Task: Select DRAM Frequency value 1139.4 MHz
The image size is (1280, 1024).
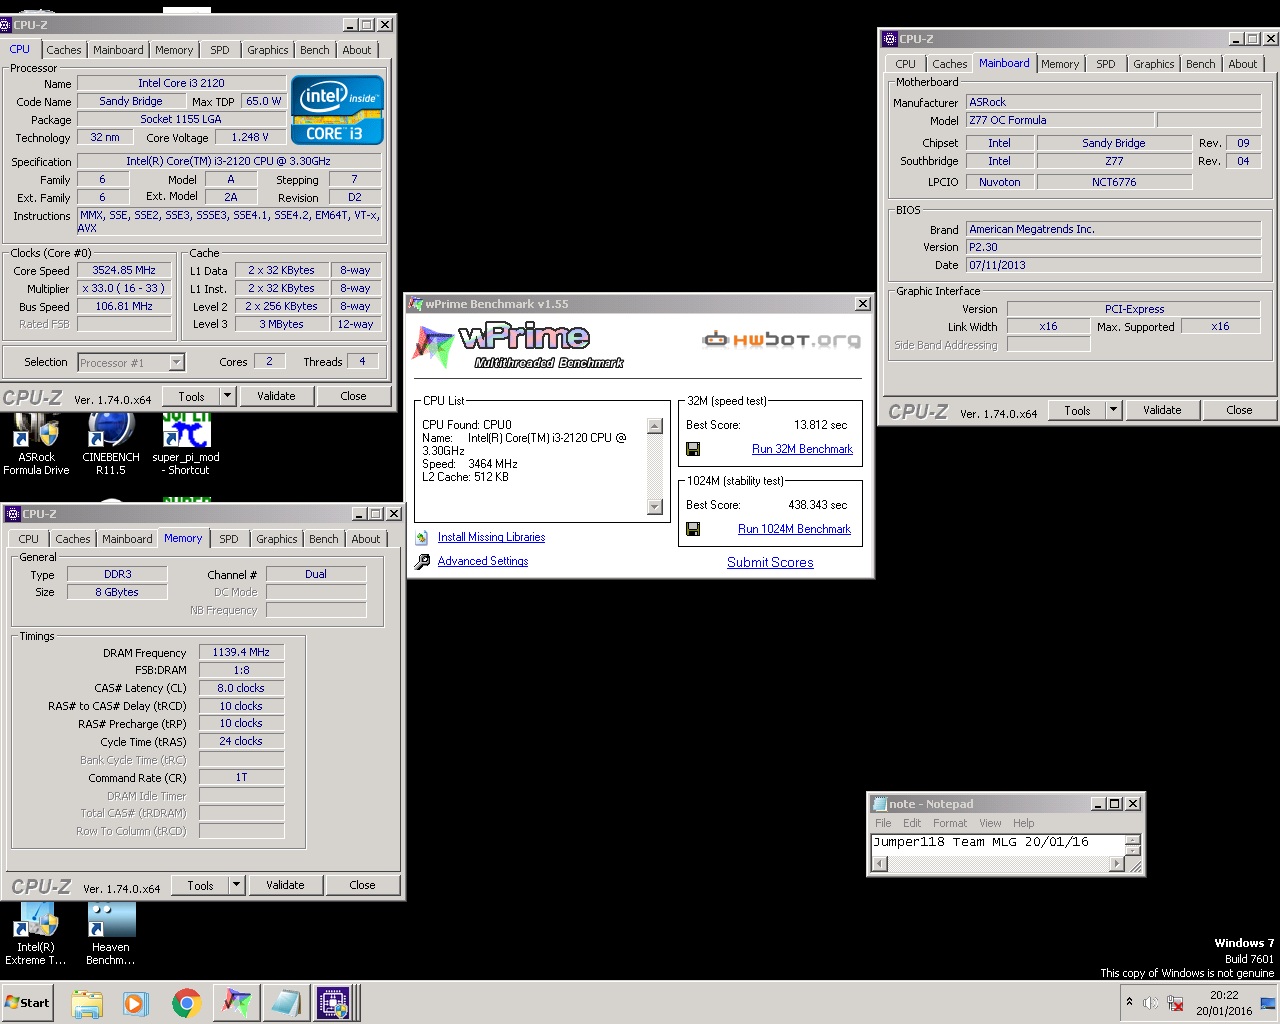Action: (241, 652)
